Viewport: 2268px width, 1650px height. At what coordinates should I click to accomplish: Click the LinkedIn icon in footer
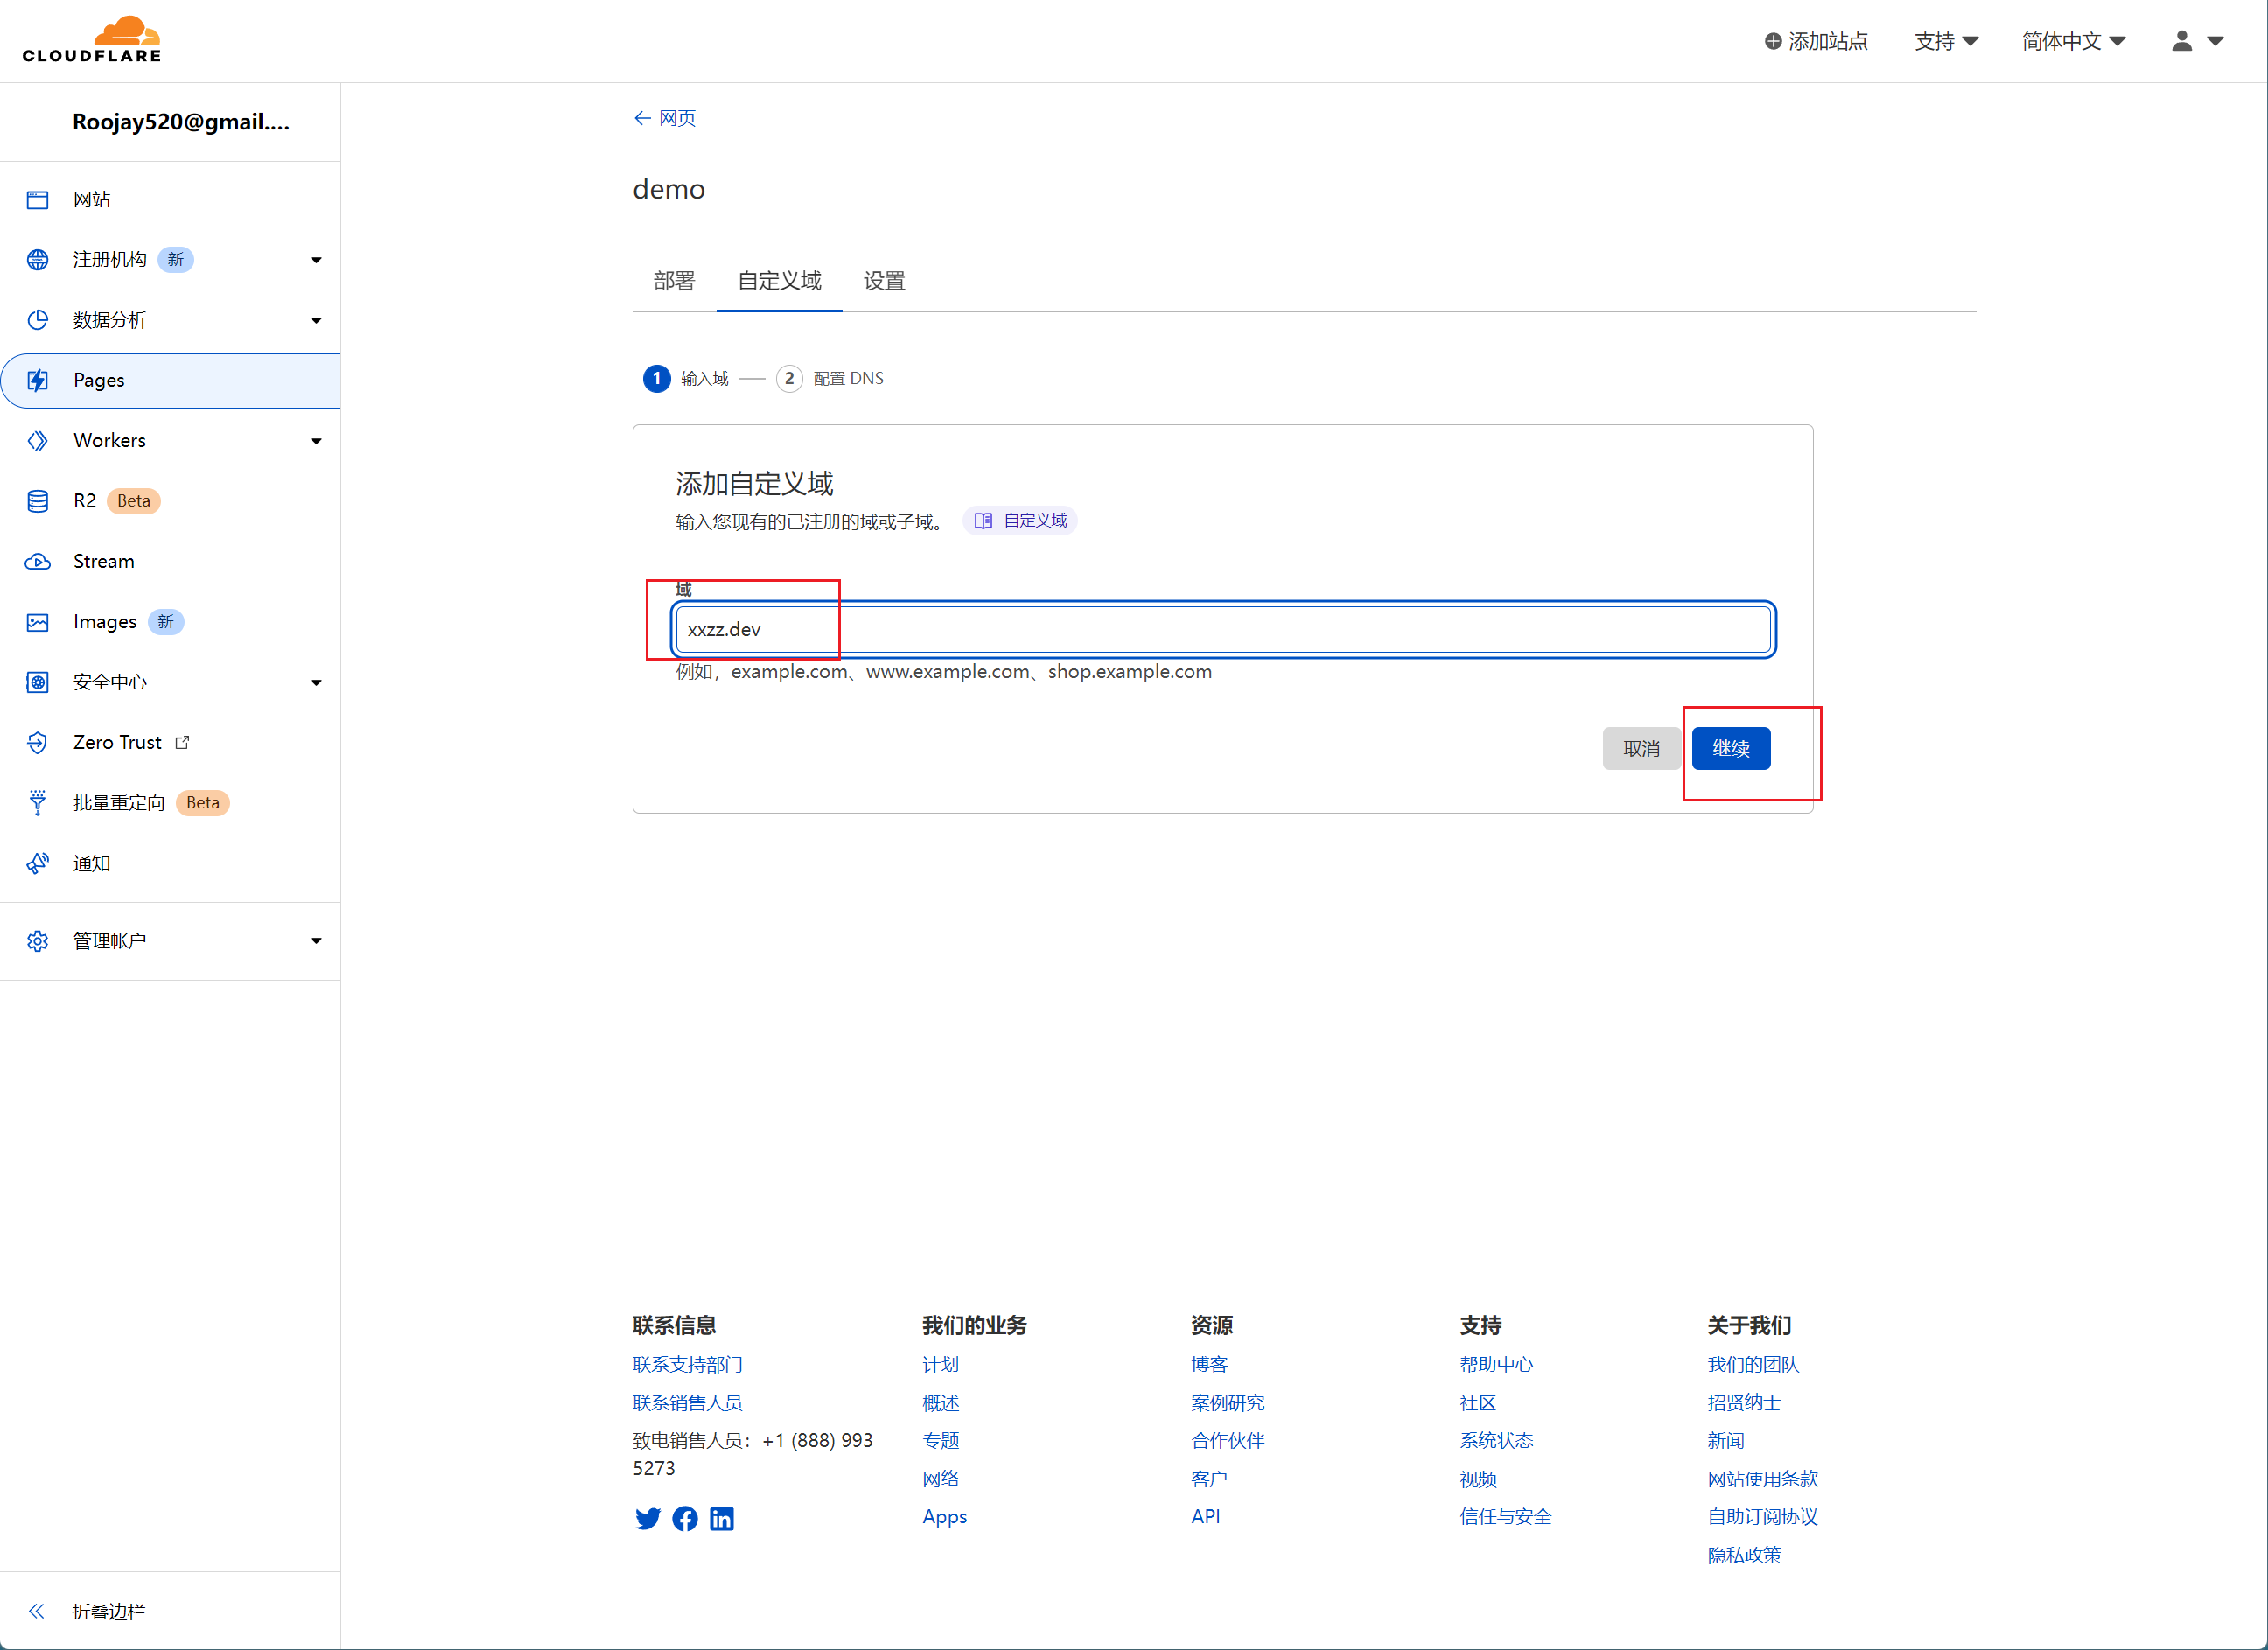click(722, 1519)
